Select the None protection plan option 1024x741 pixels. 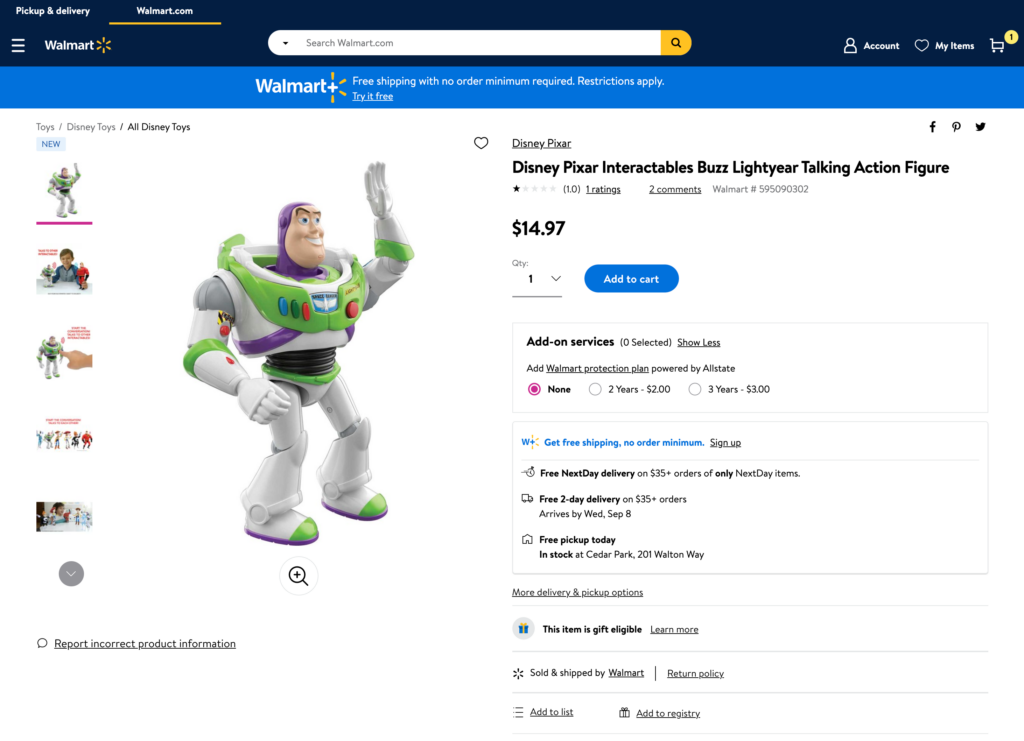click(x=534, y=389)
